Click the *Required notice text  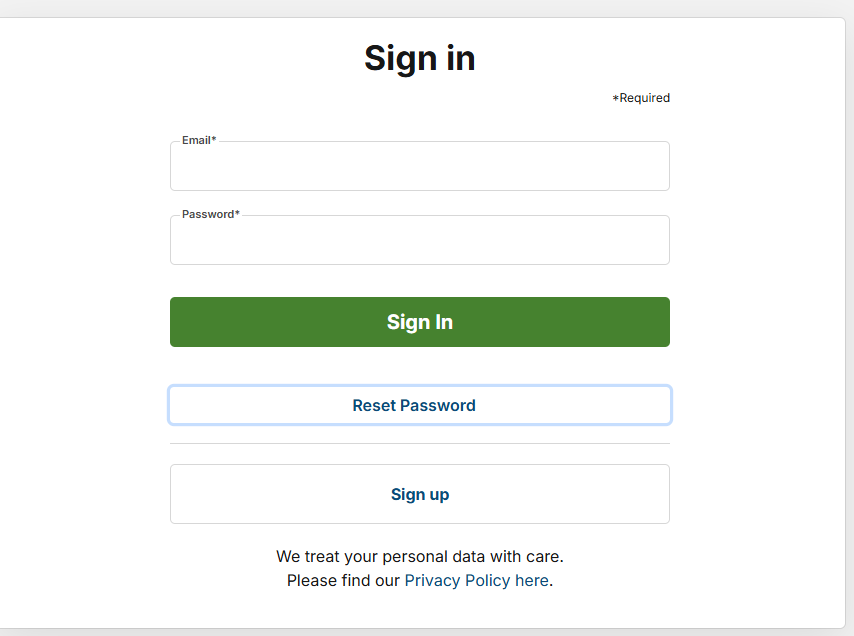coord(641,97)
